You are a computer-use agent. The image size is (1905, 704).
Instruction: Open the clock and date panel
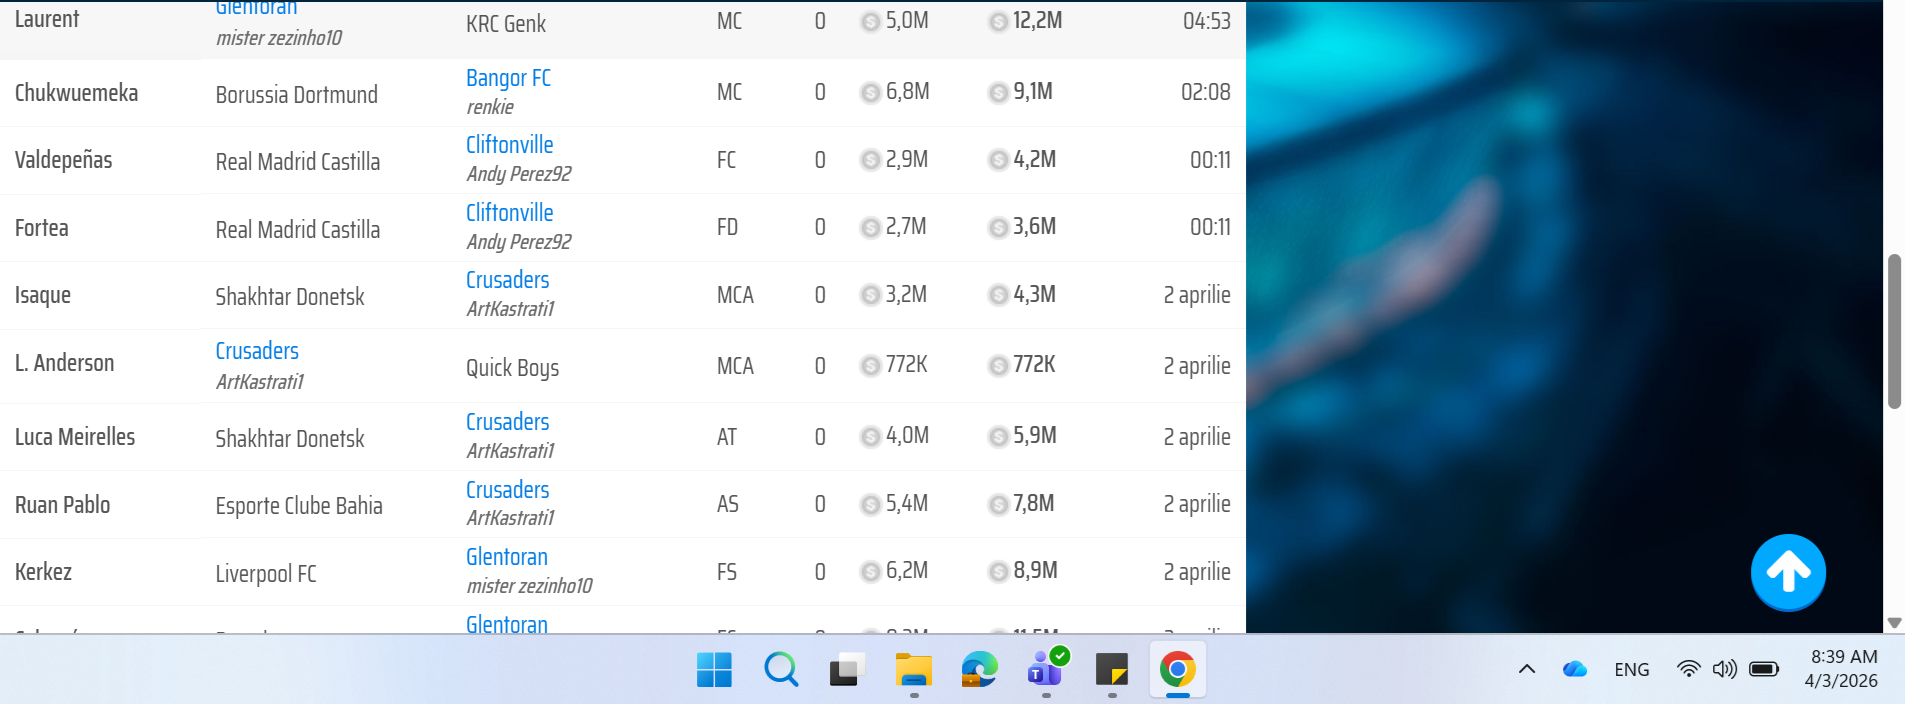click(x=1843, y=669)
